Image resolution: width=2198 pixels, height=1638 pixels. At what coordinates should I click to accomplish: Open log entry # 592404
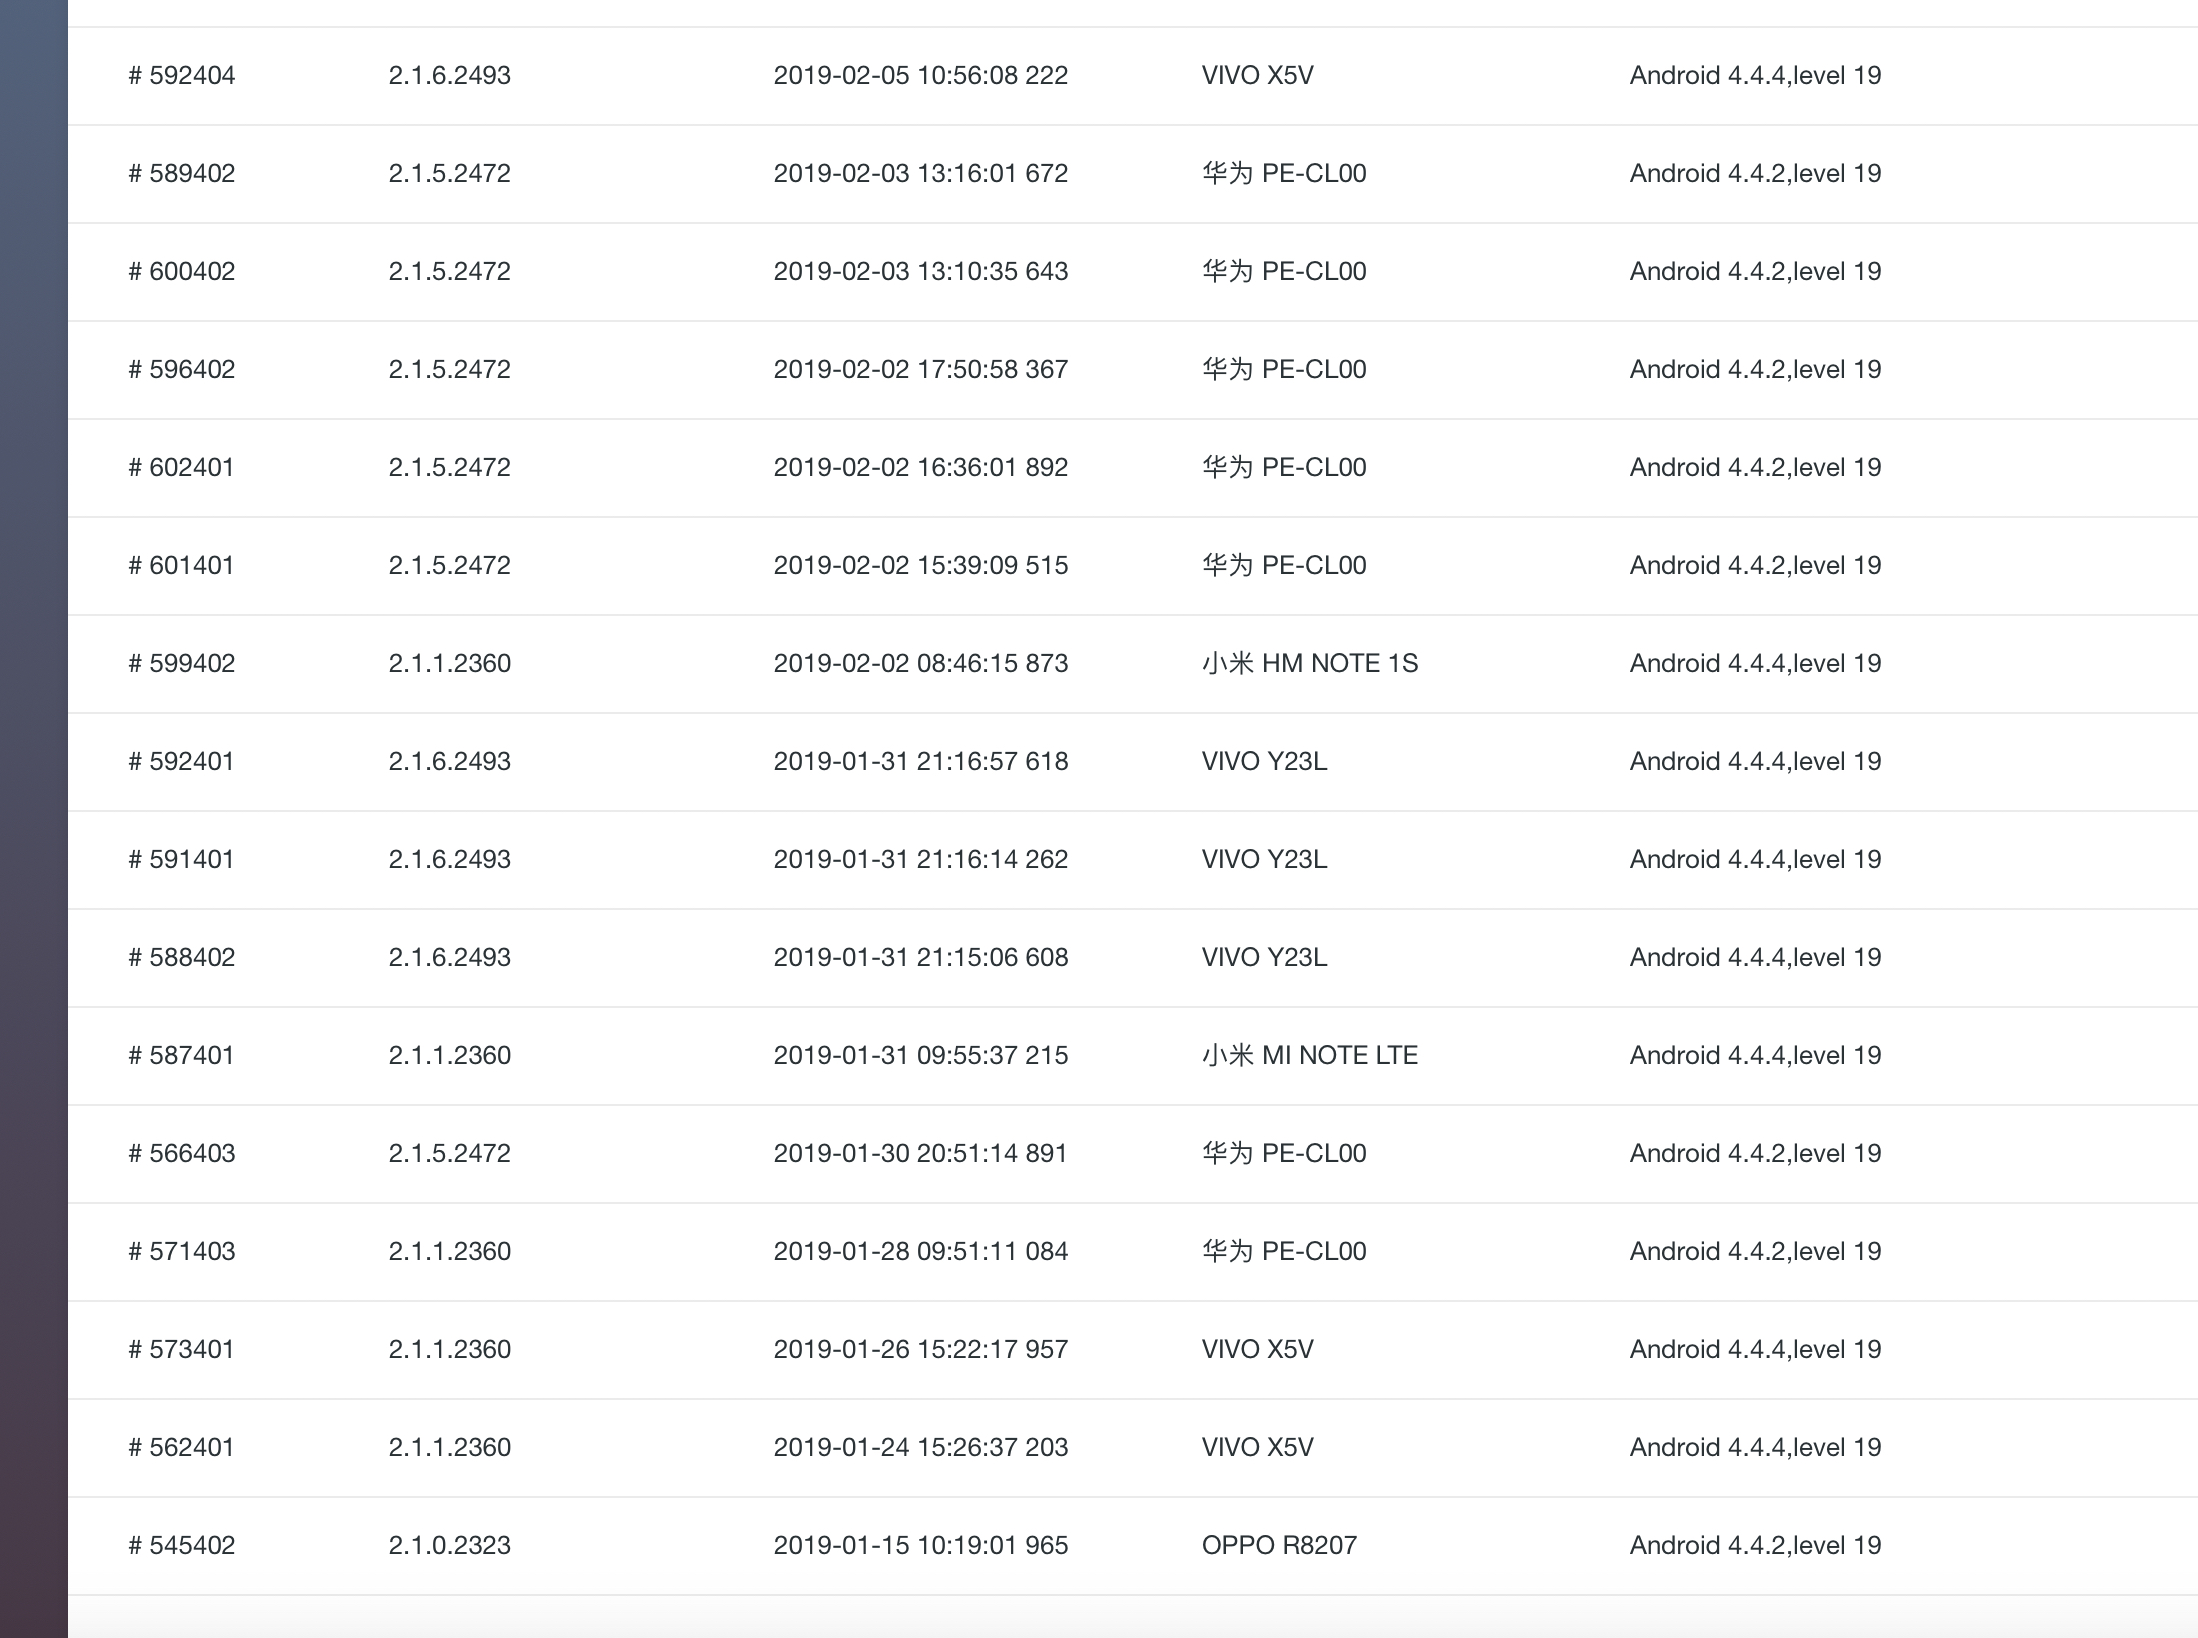[180, 75]
